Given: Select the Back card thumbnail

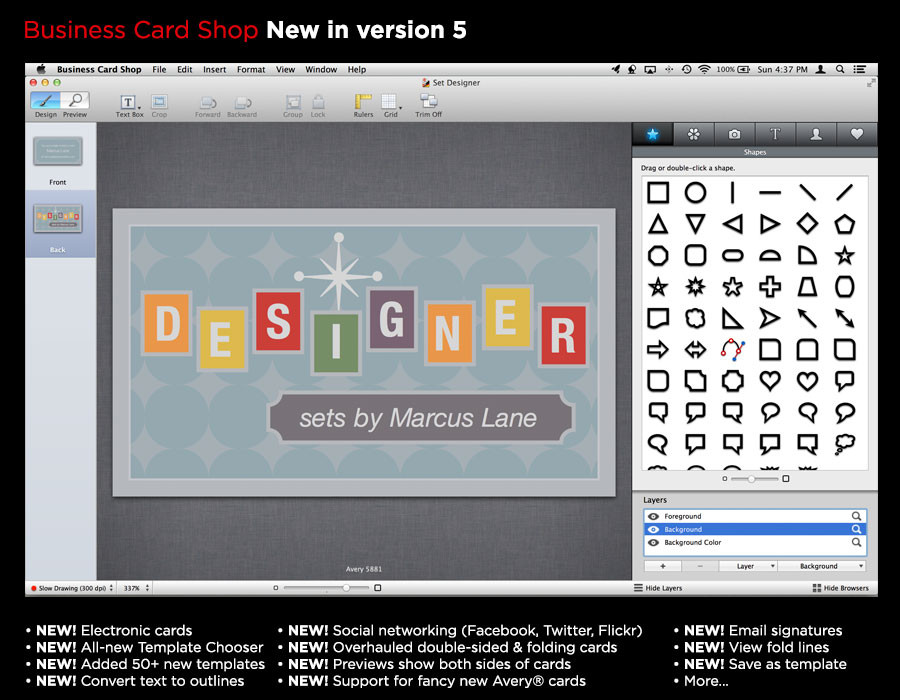Looking at the screenshot, I should pyautogui.click(x=57, y=219).
